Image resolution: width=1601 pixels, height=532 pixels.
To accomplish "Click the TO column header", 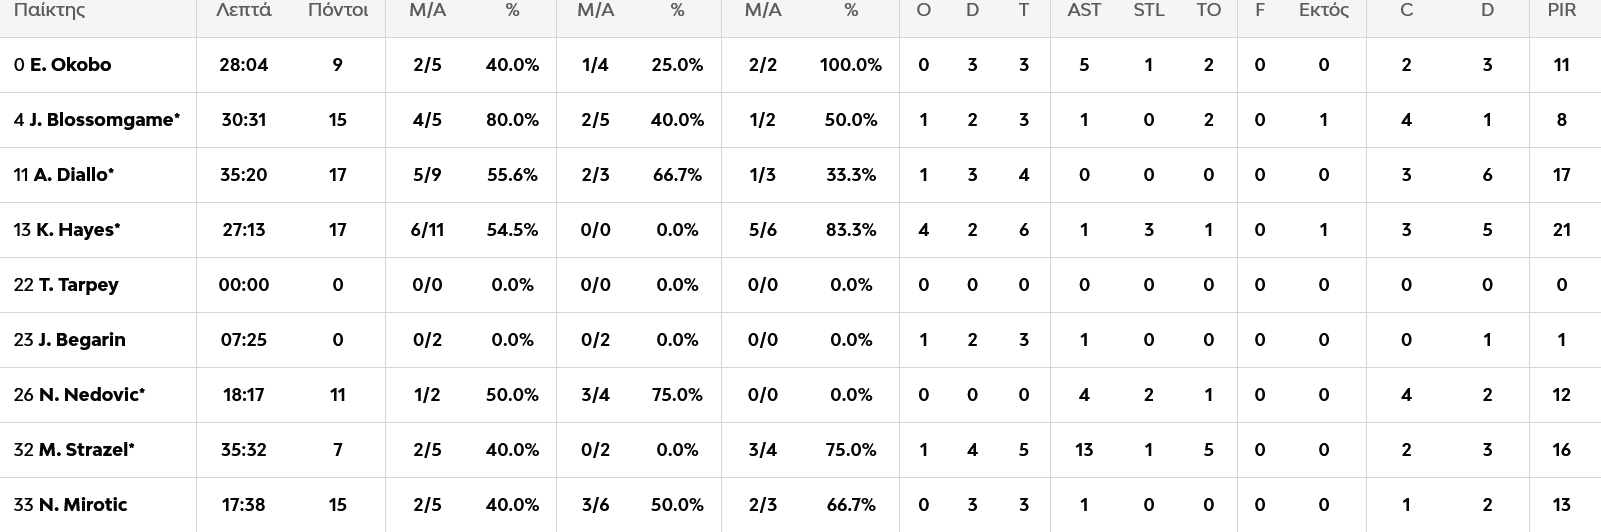I will click(x=1208, y=11).
